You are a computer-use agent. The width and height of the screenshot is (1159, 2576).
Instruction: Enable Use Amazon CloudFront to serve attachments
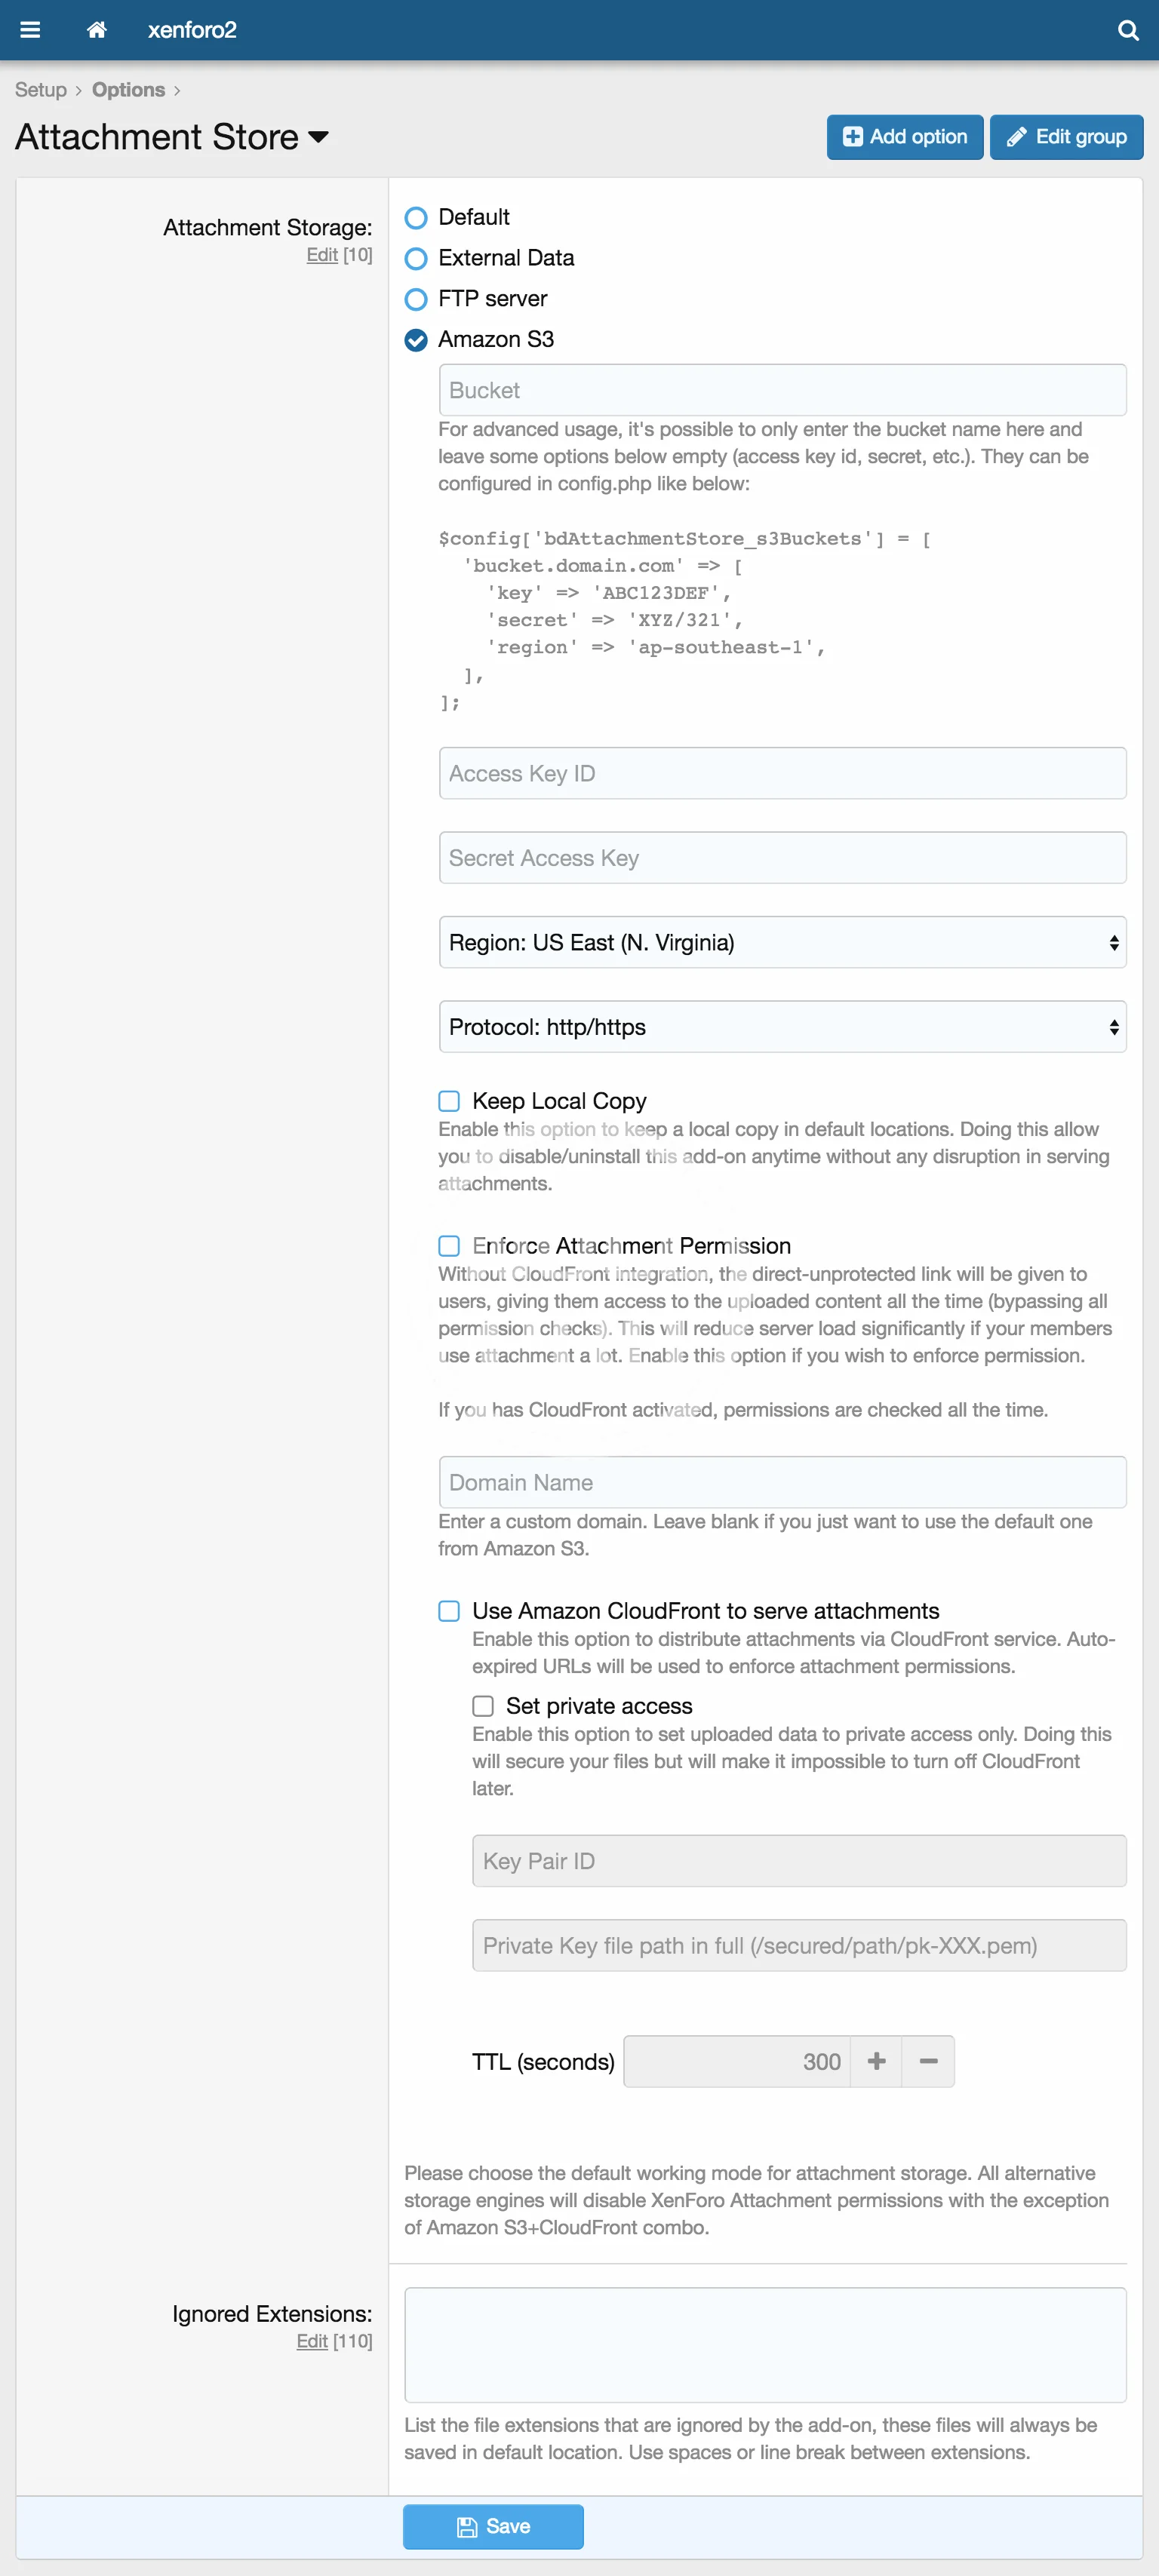point(449,1611)
